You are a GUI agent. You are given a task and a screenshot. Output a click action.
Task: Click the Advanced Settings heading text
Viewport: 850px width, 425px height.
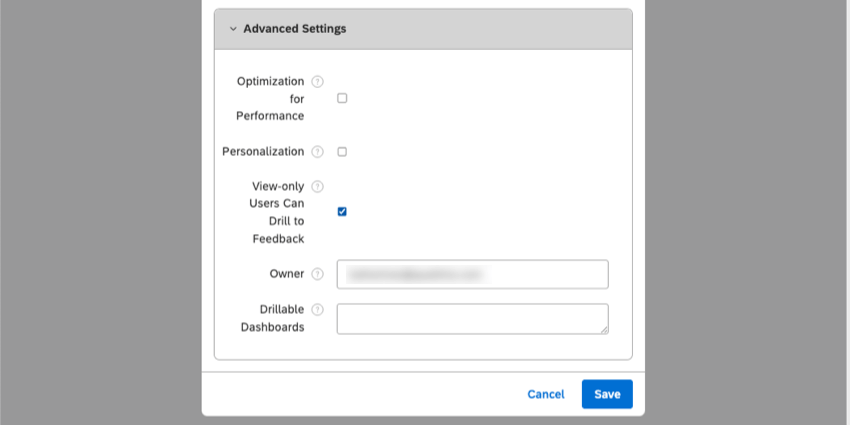pyautogui.click(x=295, y=30)
